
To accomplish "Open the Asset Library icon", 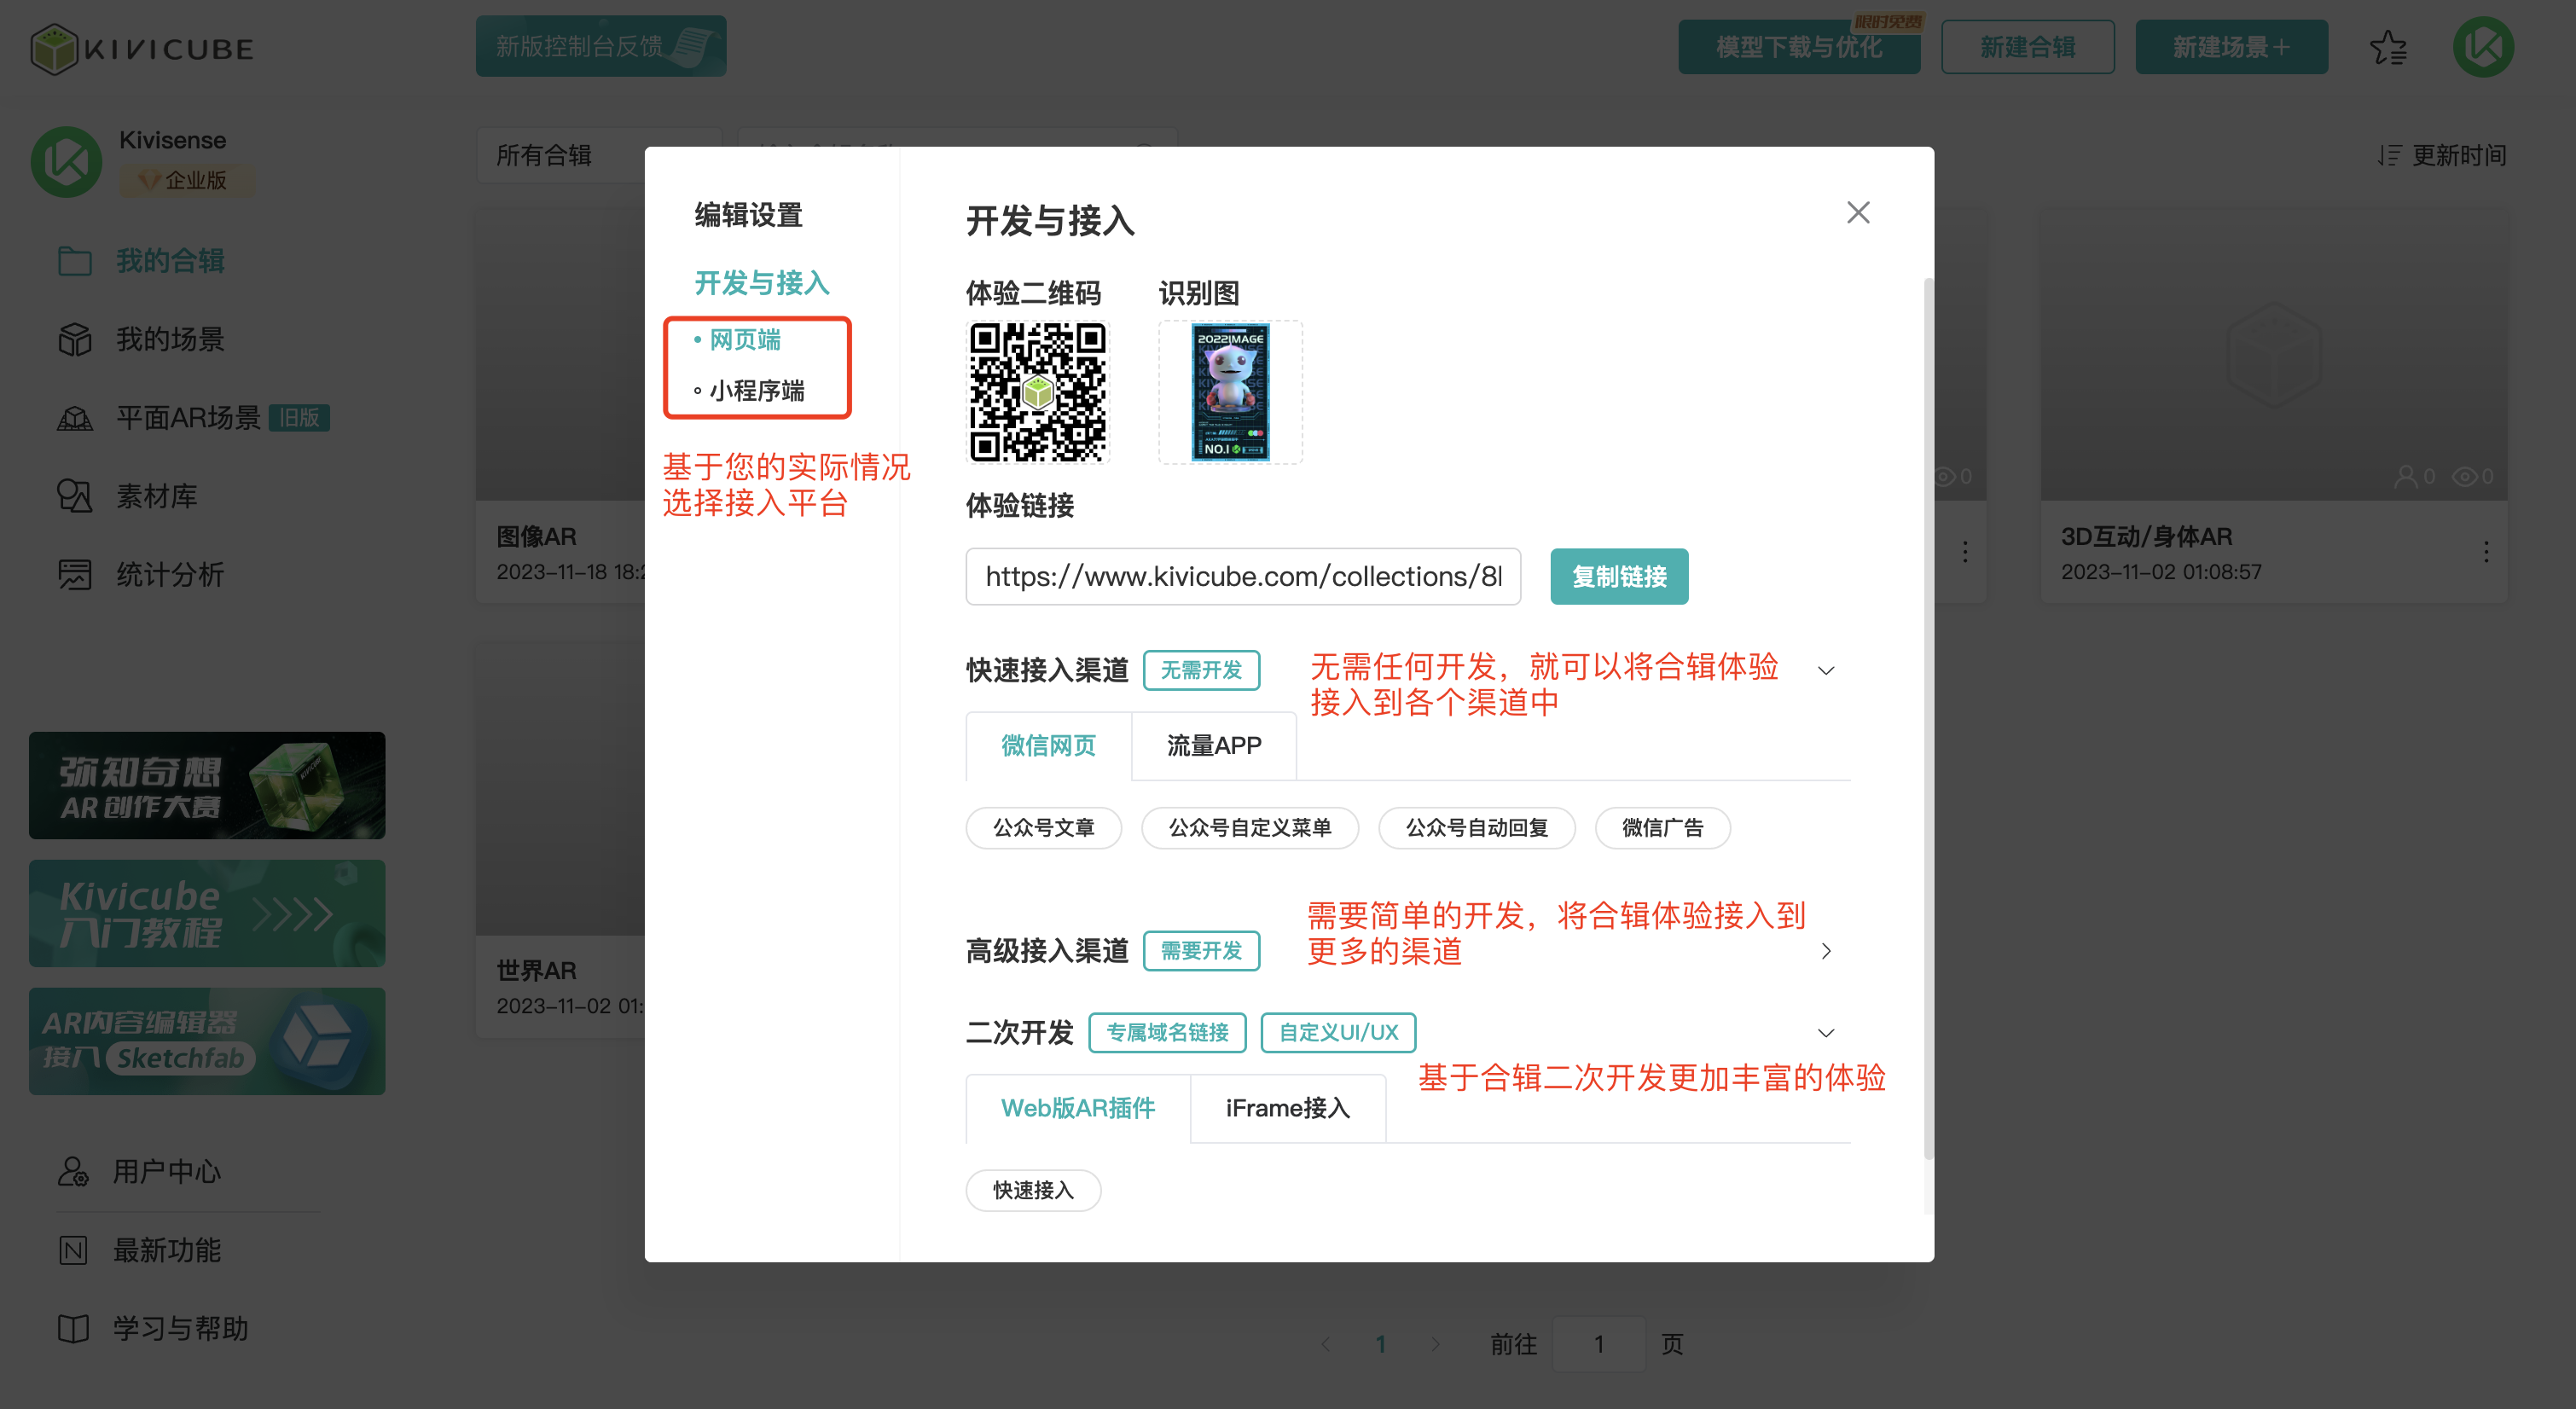I will point(74,496).
